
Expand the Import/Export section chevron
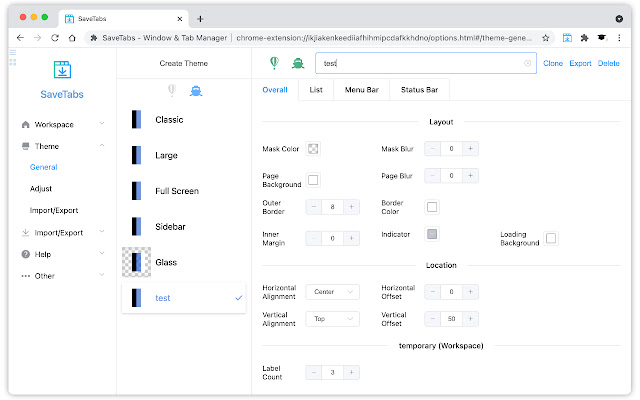(102, 231)
